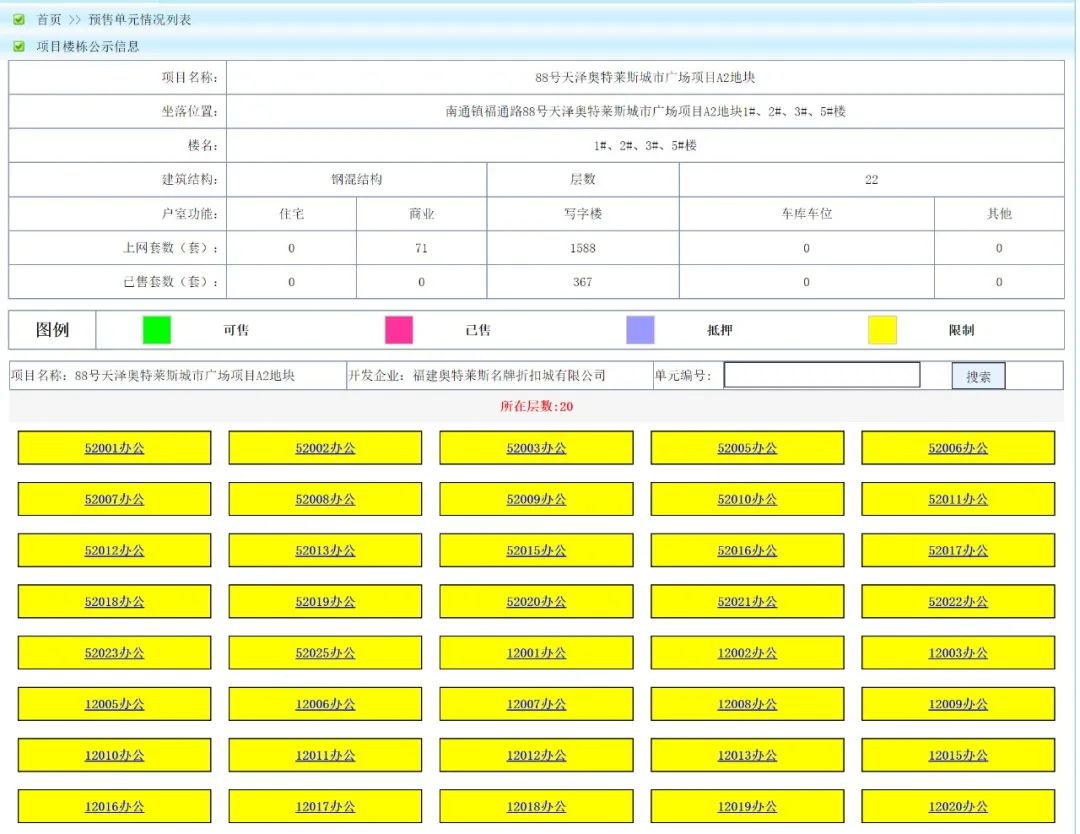
Task: Click unit link 12016办公
Action: pyautogui.click(x=114, y=806)
